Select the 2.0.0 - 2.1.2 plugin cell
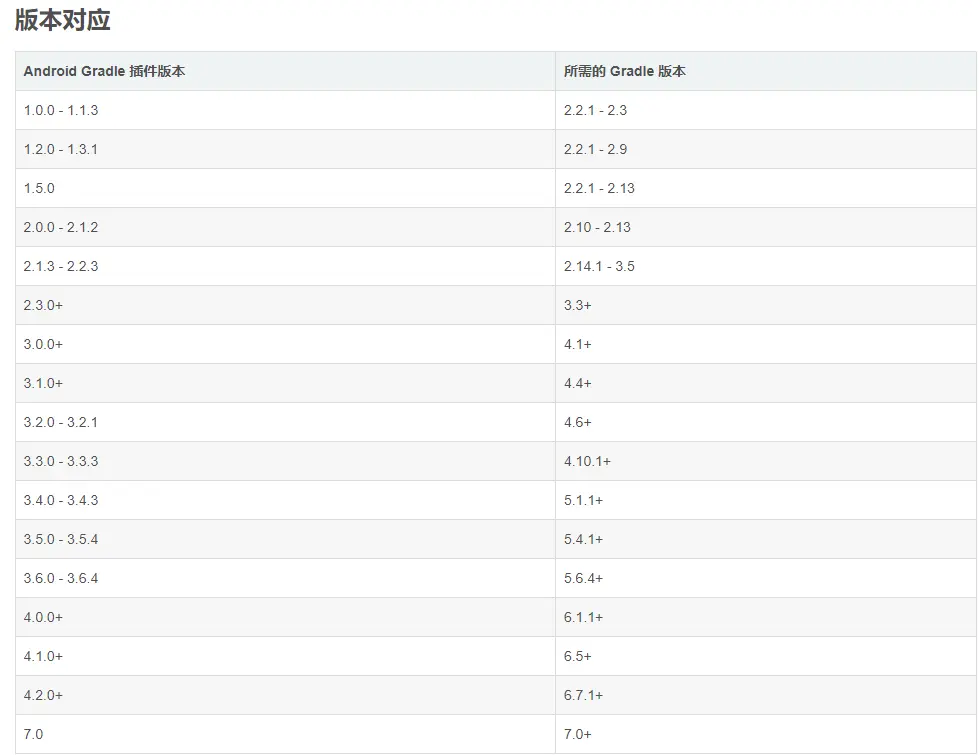The height and width of the screenshot is (755, 979). [61, 227]
